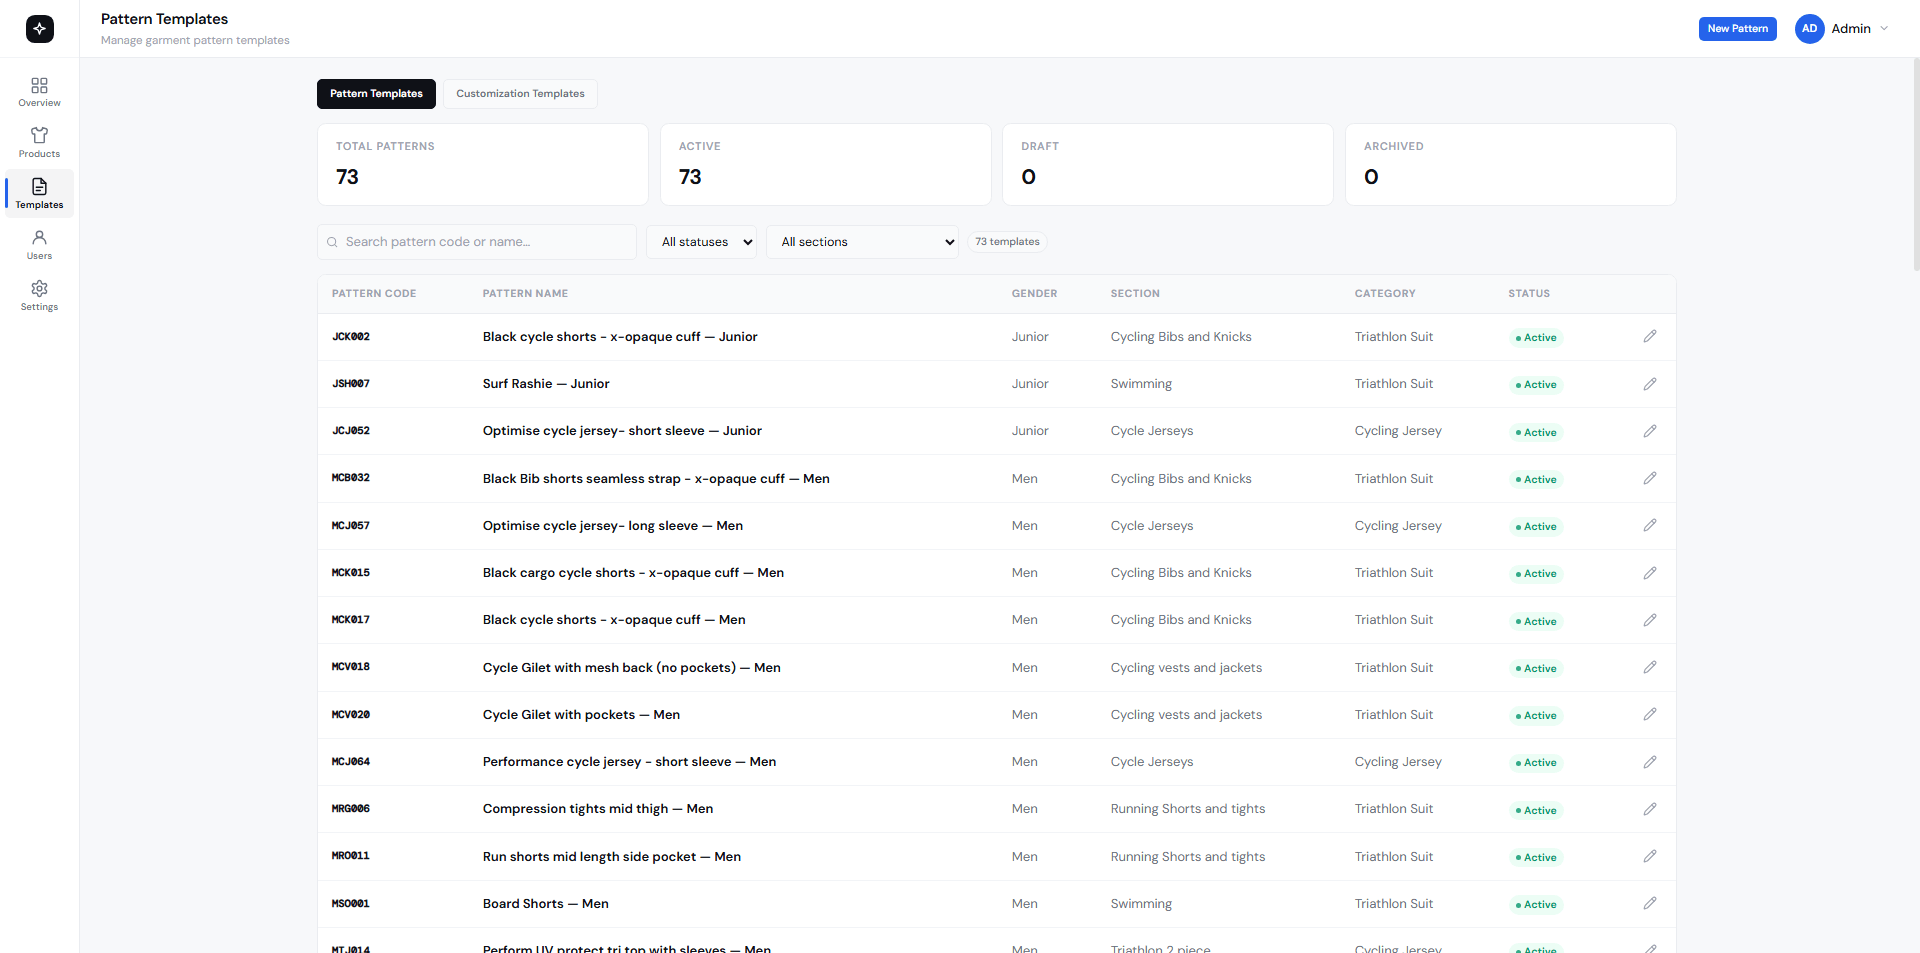Edit pattern MCK015 with the pencil icon

[1650, 573]
